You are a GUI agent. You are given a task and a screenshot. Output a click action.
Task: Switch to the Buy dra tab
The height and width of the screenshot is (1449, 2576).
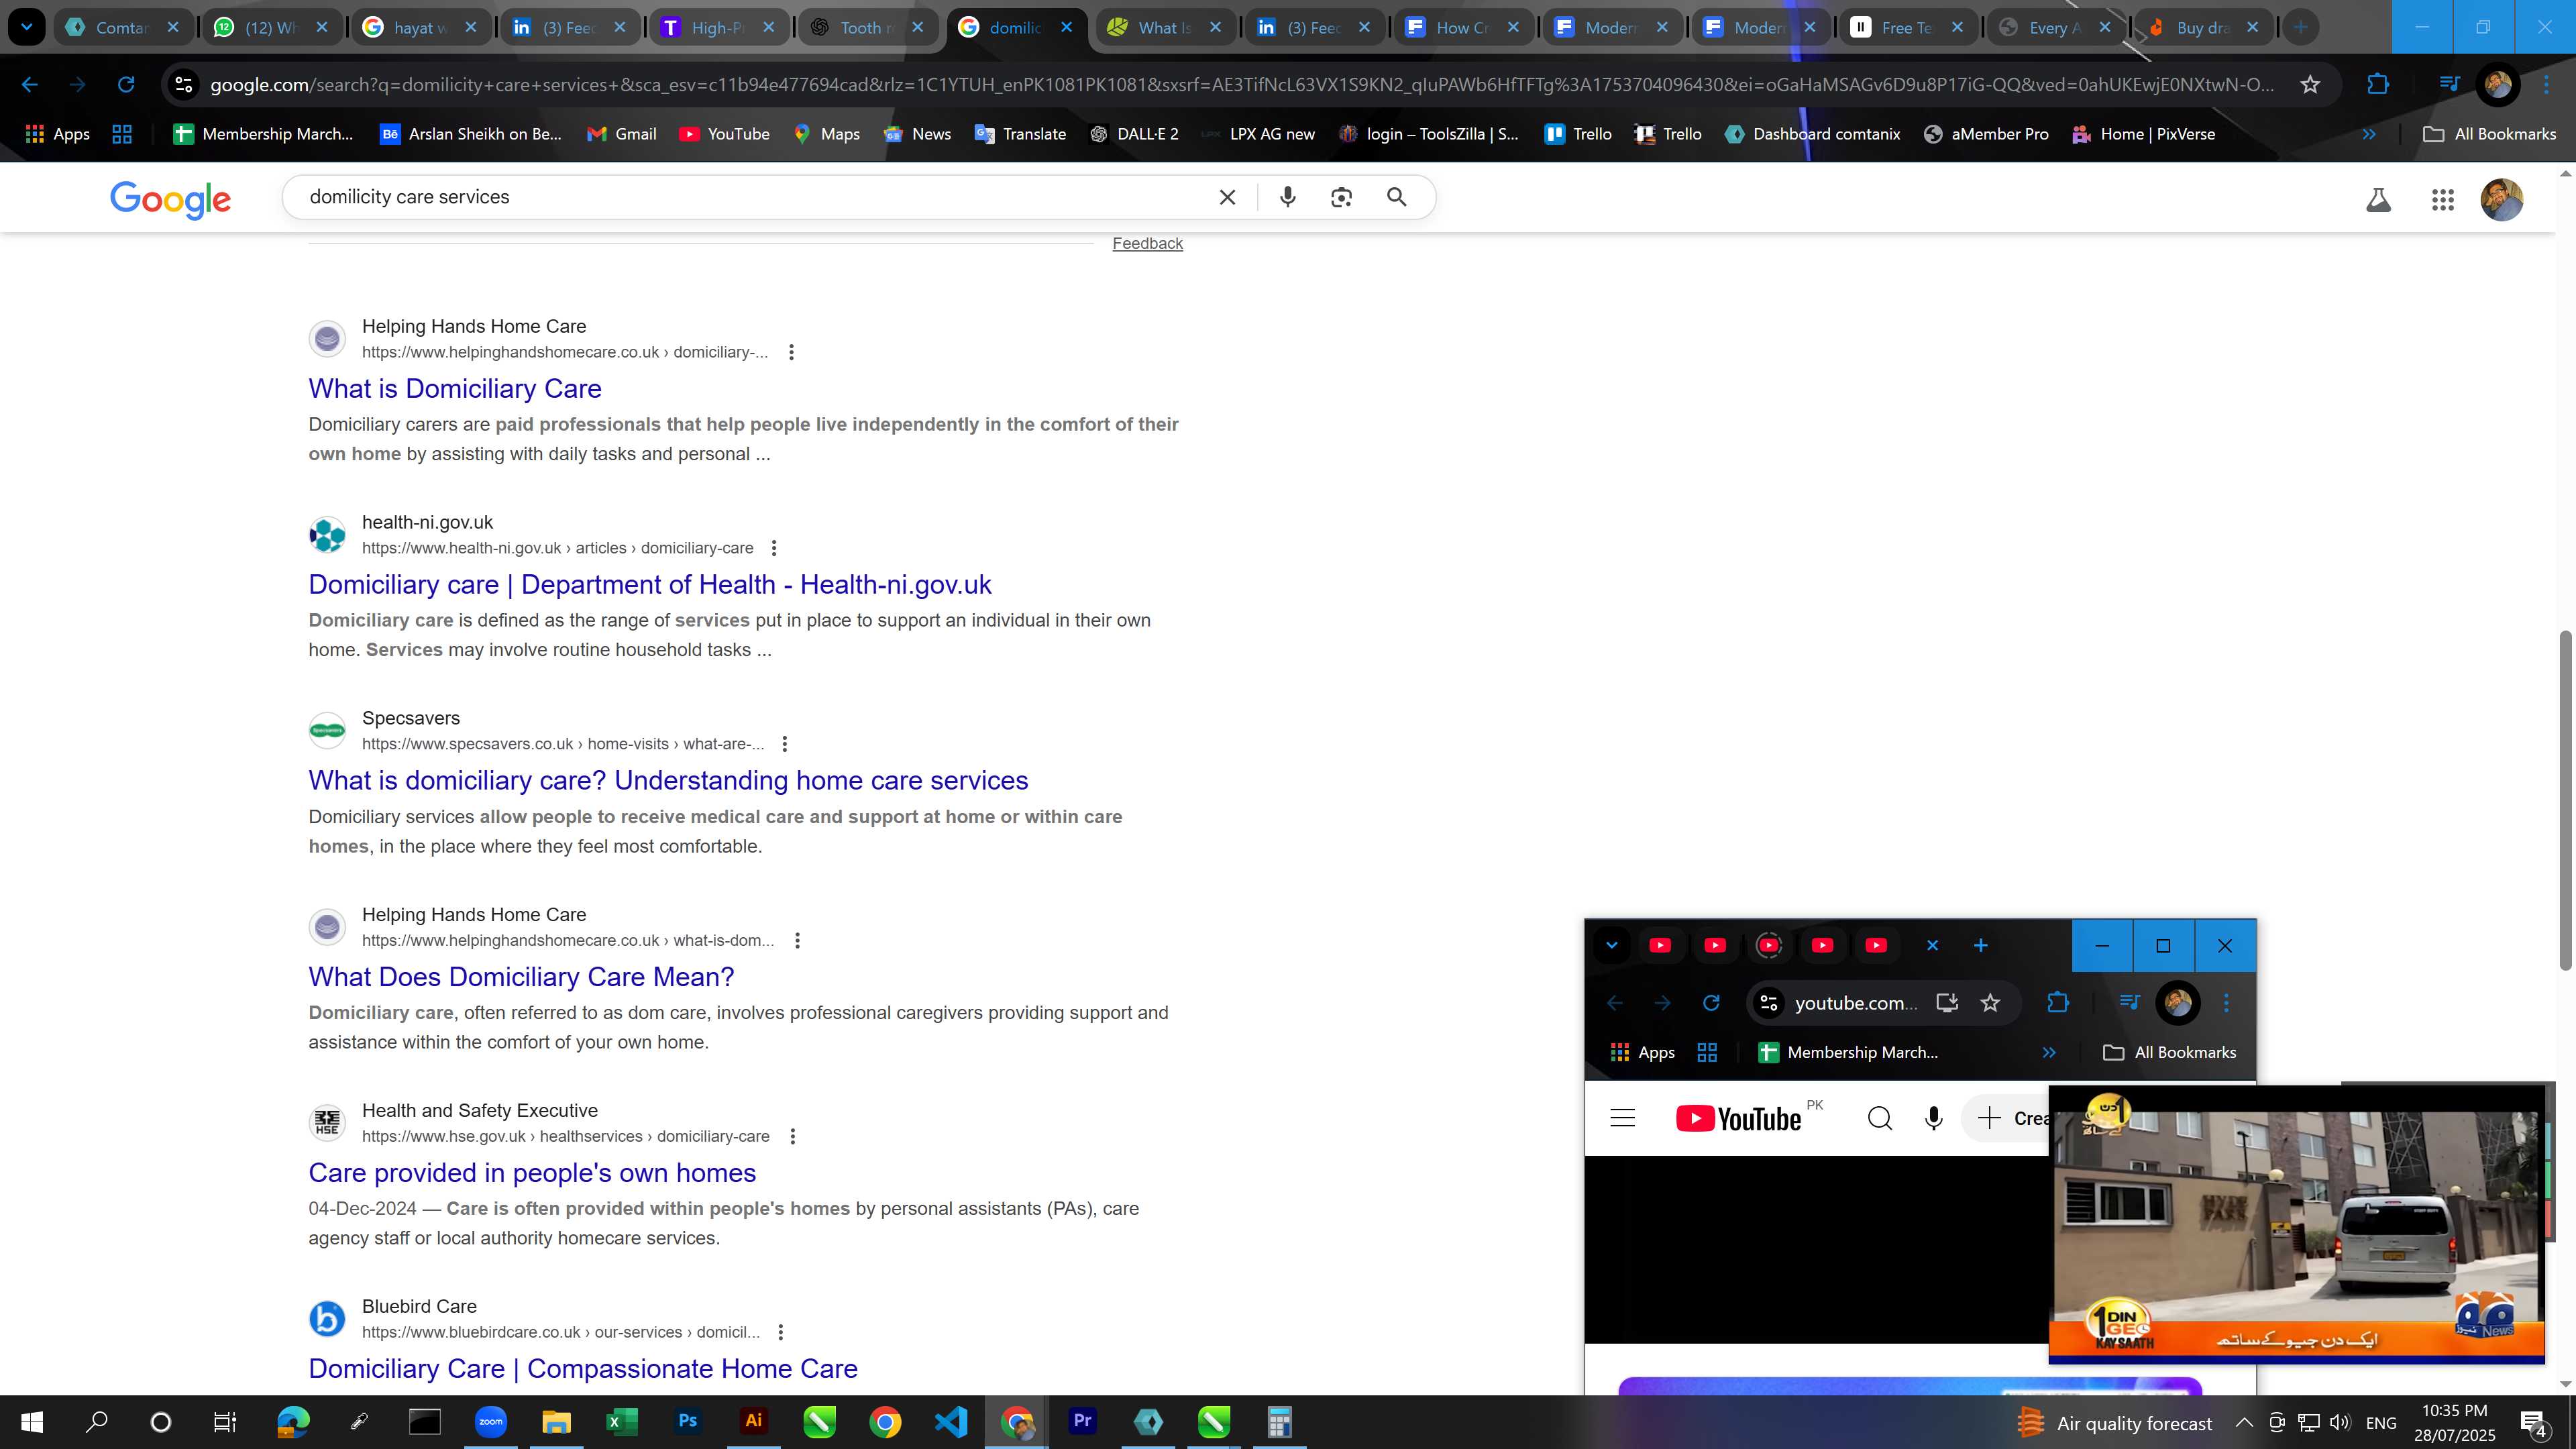coord(2203,28)
